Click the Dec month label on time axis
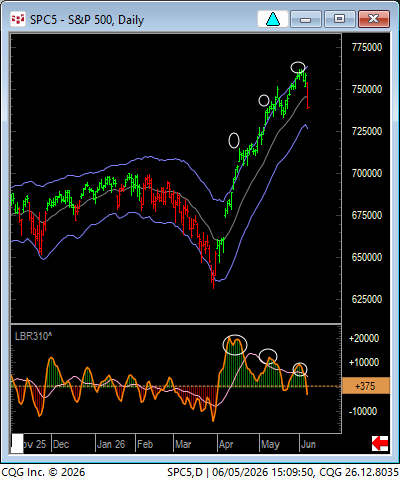 click(61, 444)
